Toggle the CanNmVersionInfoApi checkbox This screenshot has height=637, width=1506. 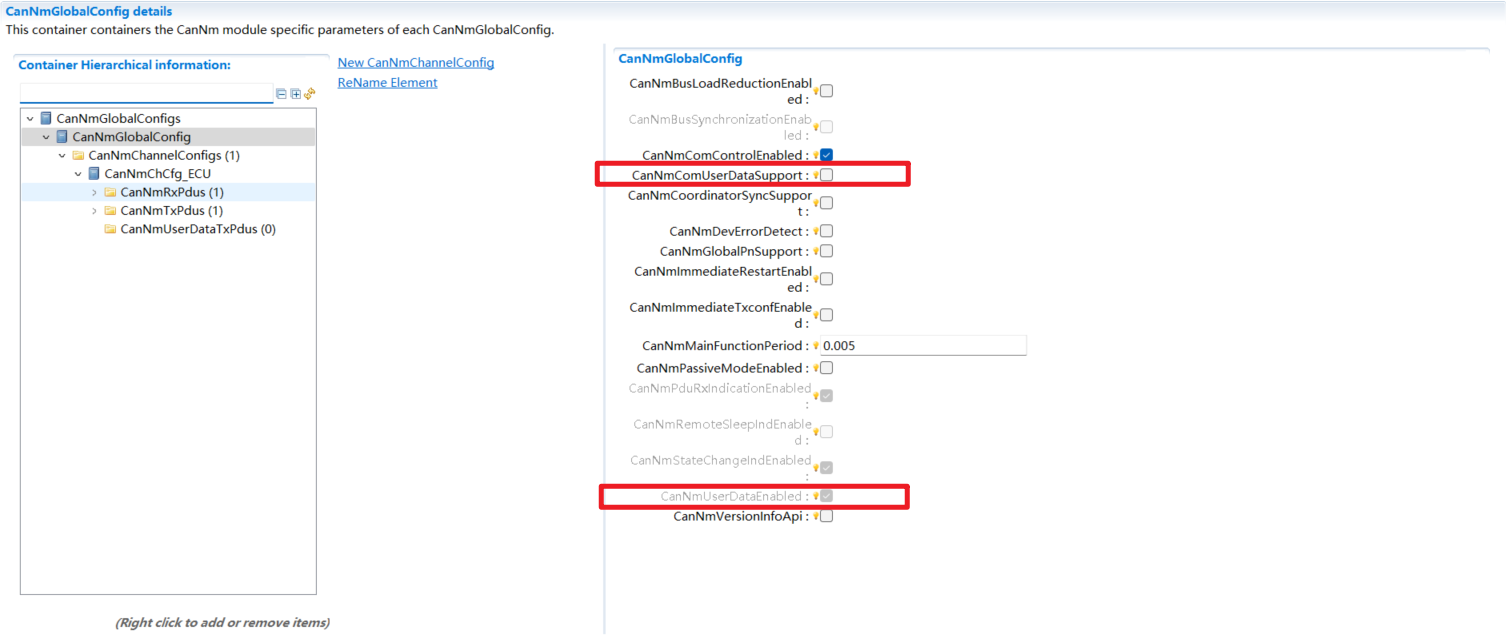click(827, 516)
